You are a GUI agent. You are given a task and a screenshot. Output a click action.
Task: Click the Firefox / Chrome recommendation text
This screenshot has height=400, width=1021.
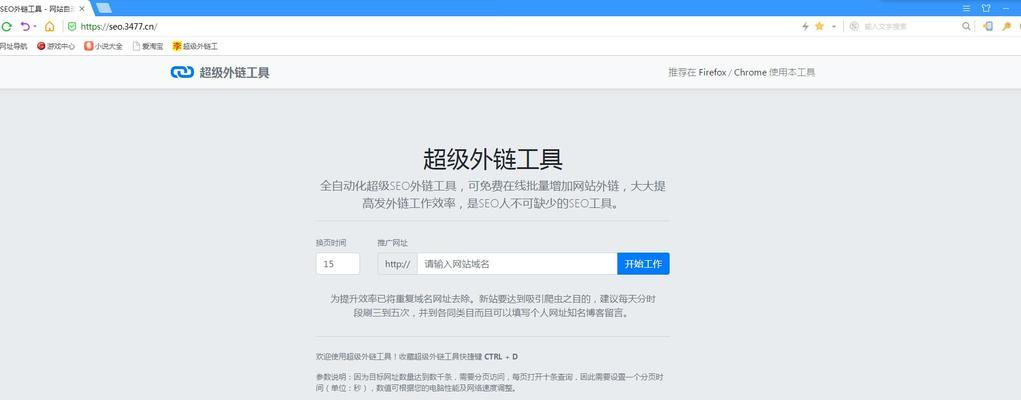pyautogui.click(x=742, y=72)
